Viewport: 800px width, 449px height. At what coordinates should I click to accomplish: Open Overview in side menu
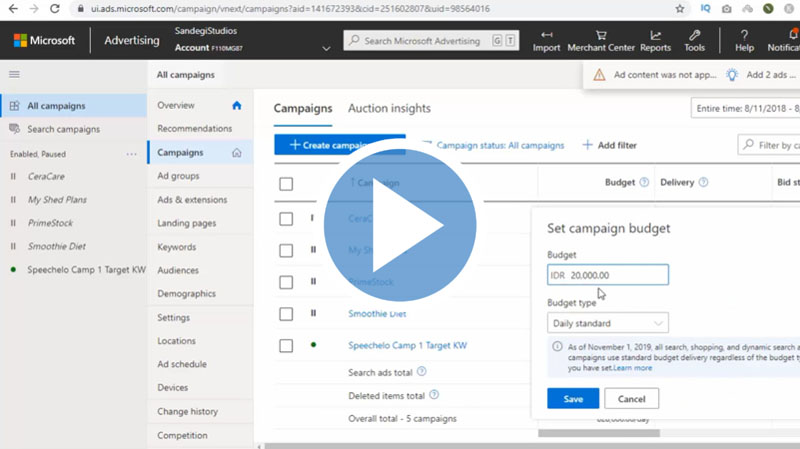pyautogui.click(x=176, y=105)
